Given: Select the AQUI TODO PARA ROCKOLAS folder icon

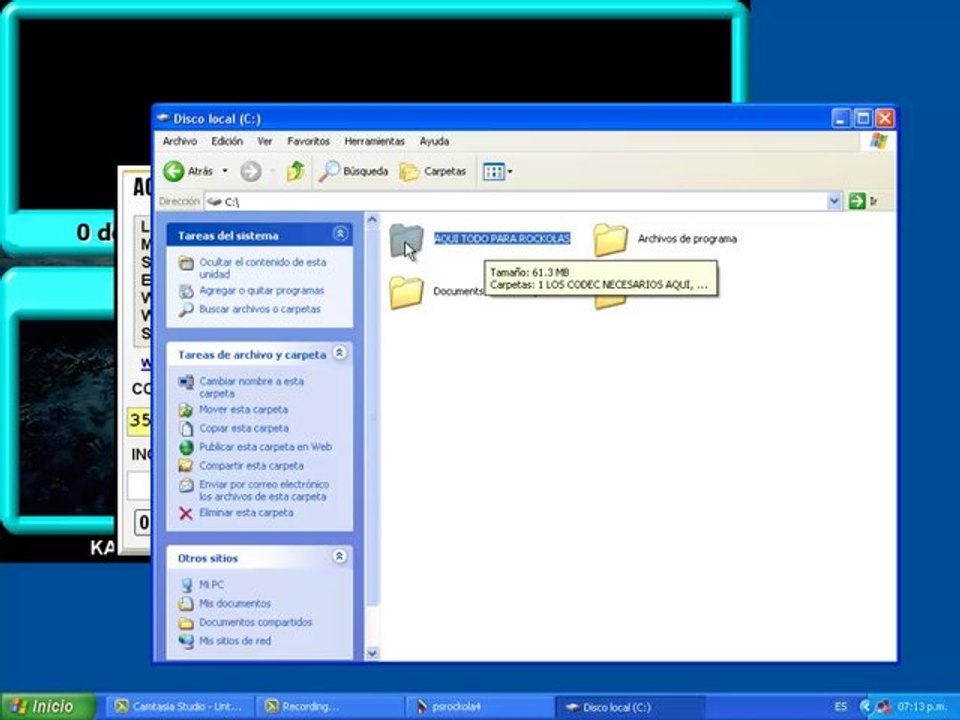Looking at the screenshot, I should tap(406, 240).
